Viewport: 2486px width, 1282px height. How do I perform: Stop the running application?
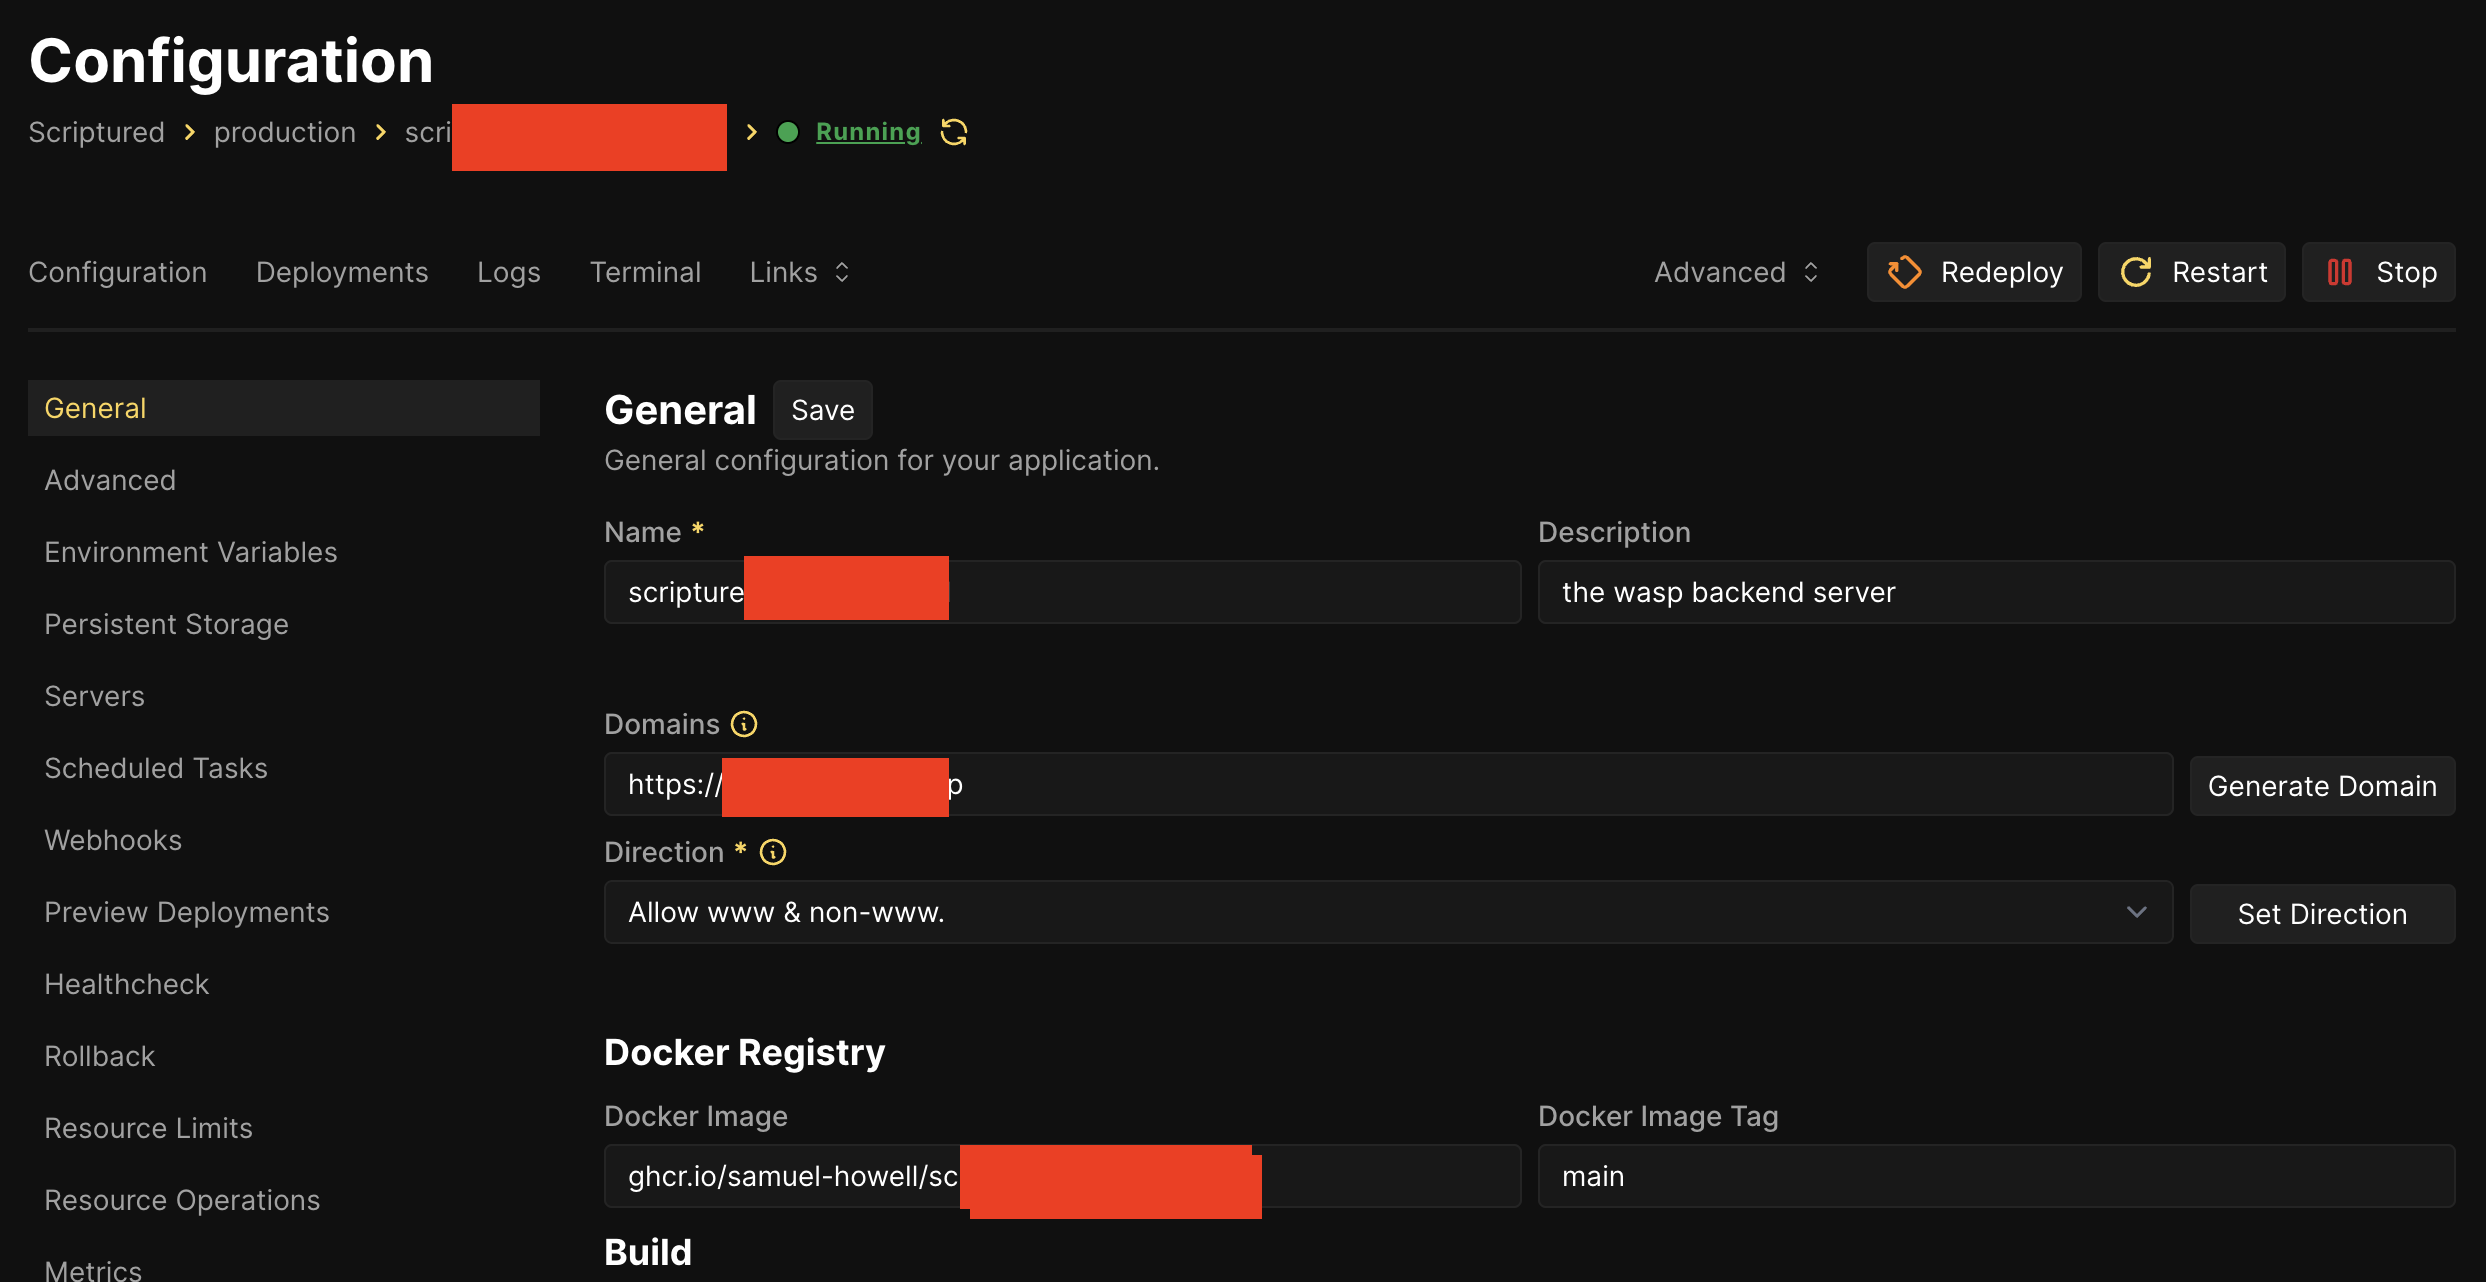[x=2379, y=272]
